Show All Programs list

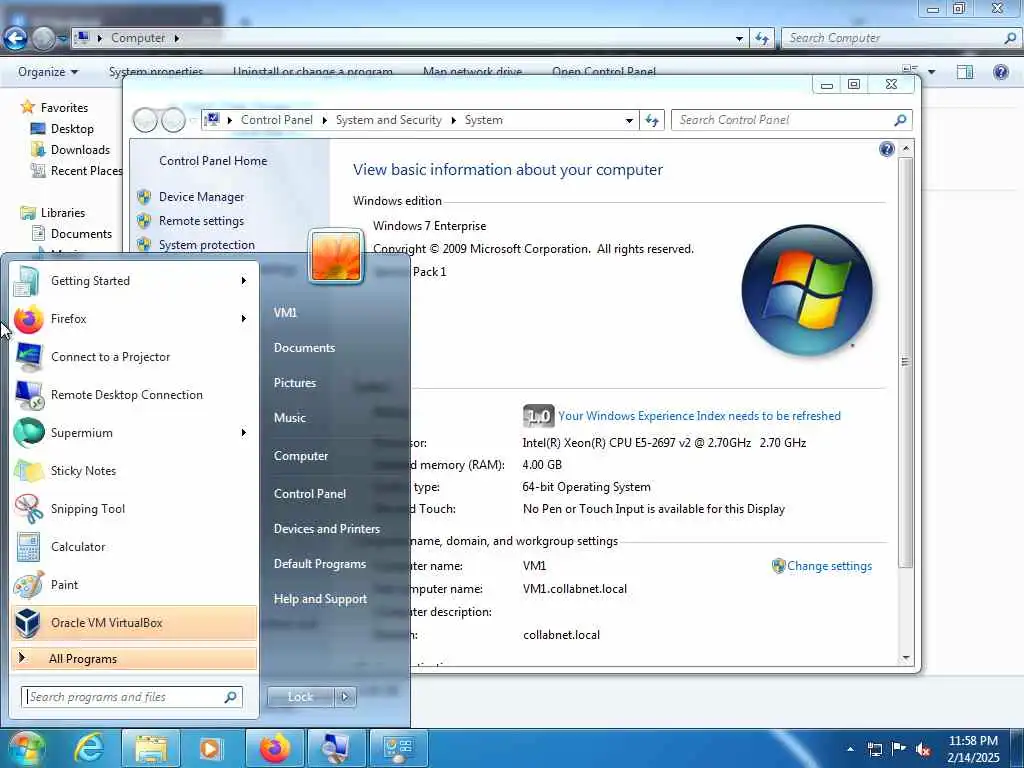pyautogui.click(x=134, y=658)
